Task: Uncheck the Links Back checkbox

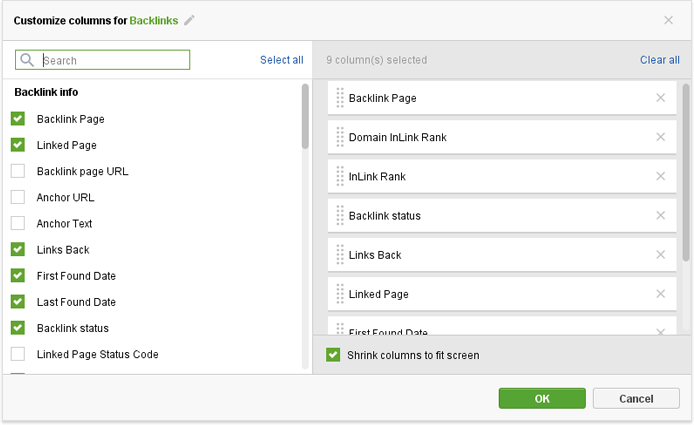Action: (18, 249)
